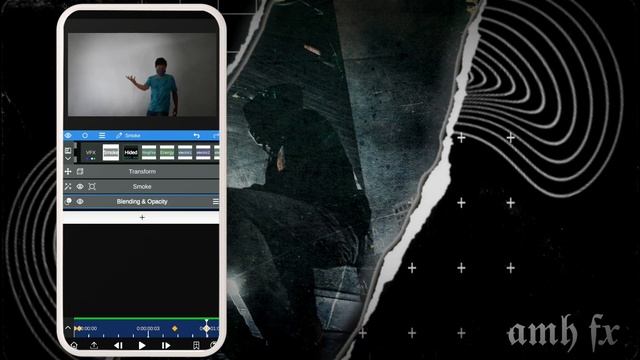Tap the move arrows icon on Transform row
This screenshot has width=640, height=360.
tap(68, 171)
